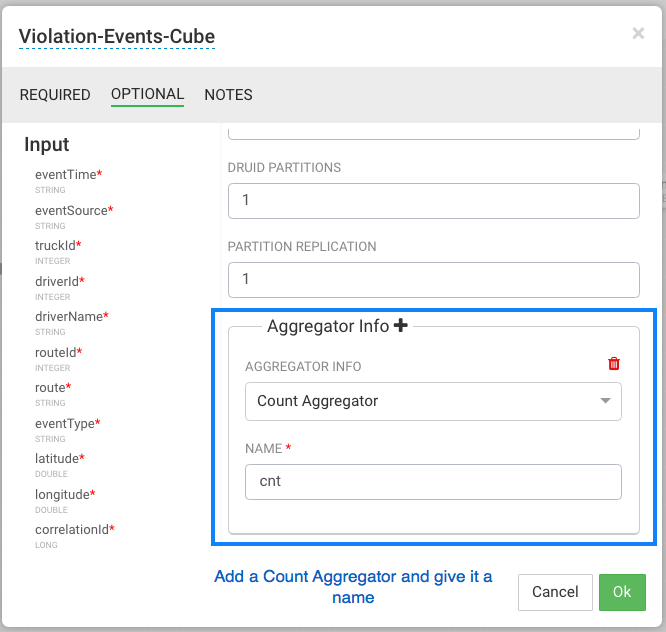666x632 pixels.
Task: Click the Cancel button
Action: tap(555, 592)
